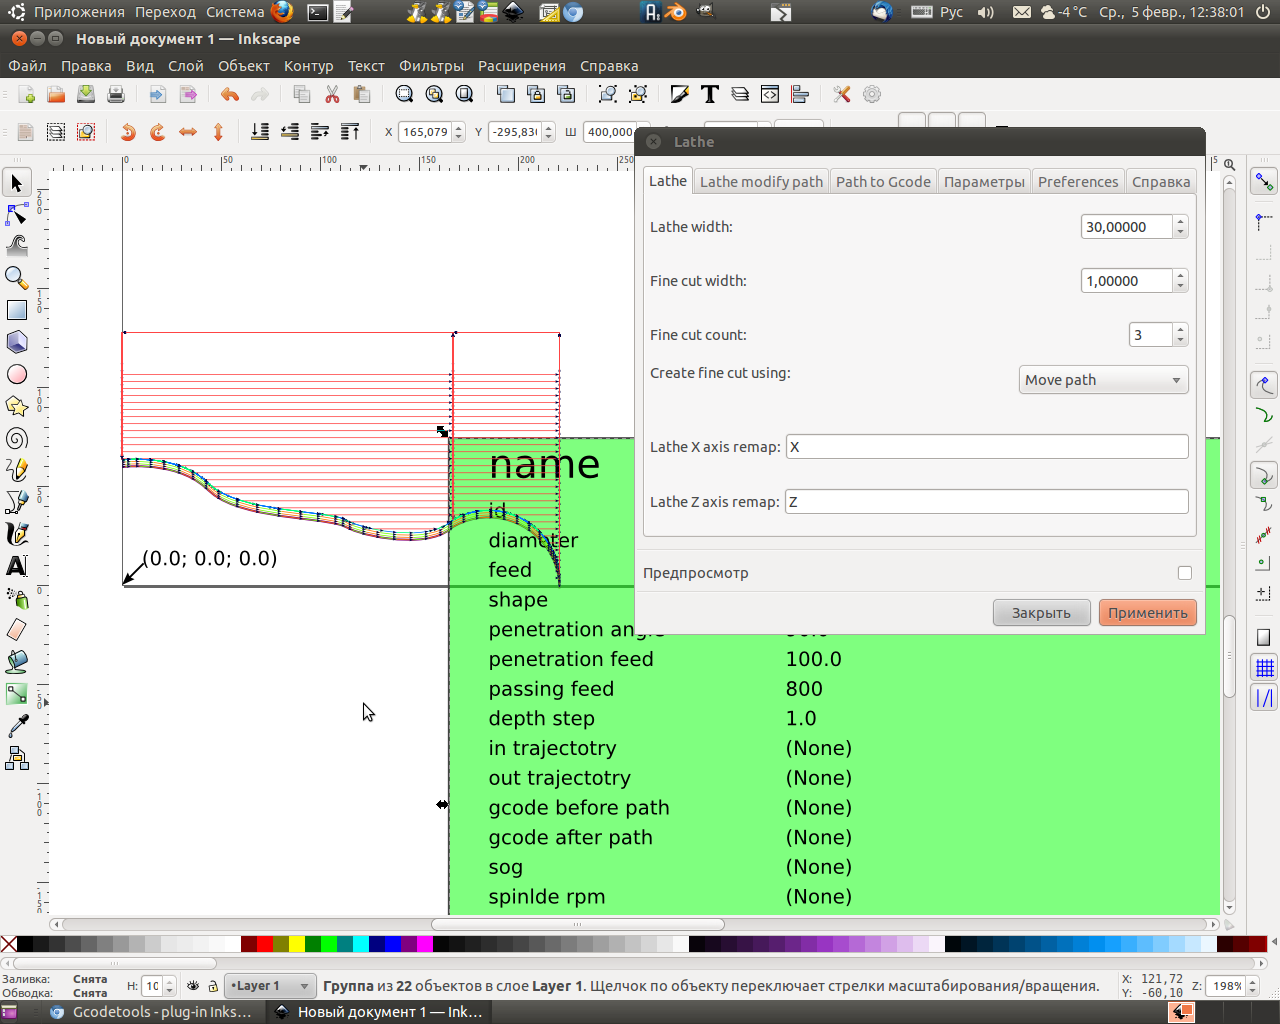Open the Расширения menu

point(521,66)
